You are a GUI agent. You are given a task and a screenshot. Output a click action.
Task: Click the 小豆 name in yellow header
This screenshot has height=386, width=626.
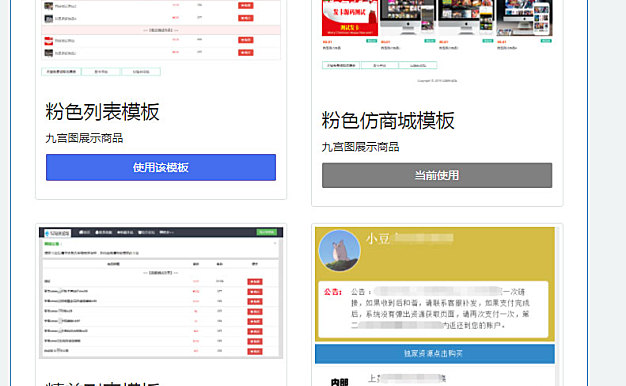[378, 239]
